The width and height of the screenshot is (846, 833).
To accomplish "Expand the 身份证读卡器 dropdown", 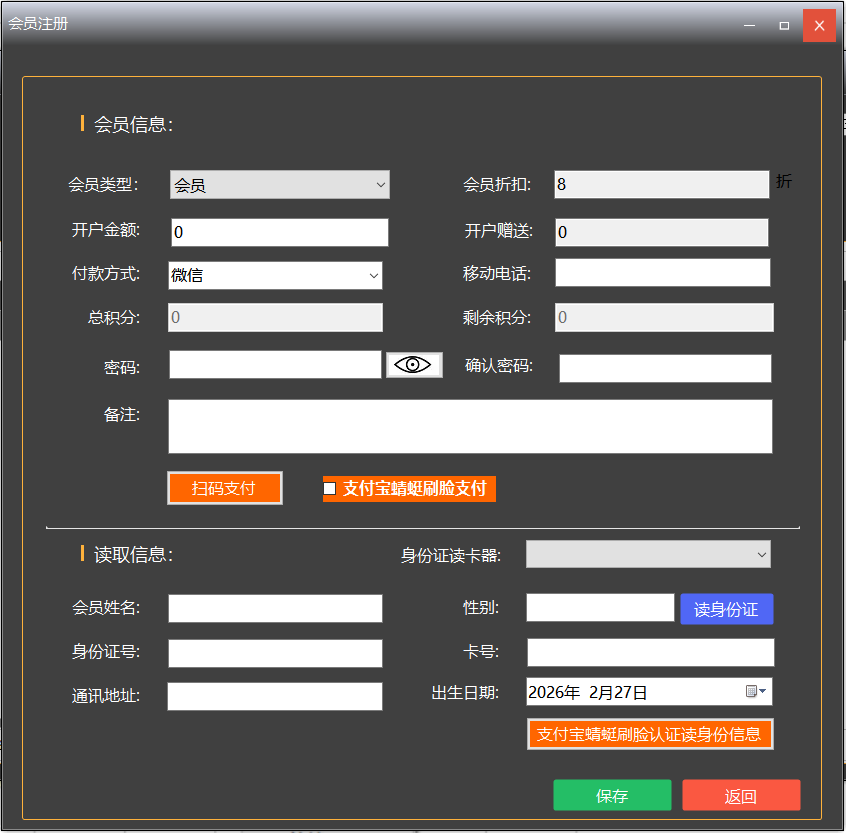I will (648, 554).
